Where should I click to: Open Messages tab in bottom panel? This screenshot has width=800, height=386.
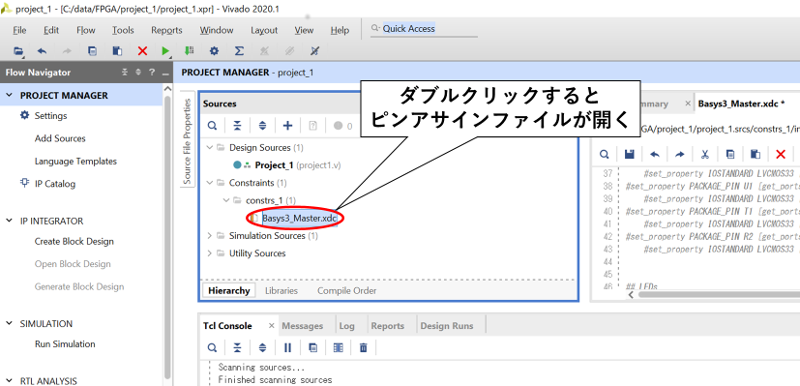[303, 326]
